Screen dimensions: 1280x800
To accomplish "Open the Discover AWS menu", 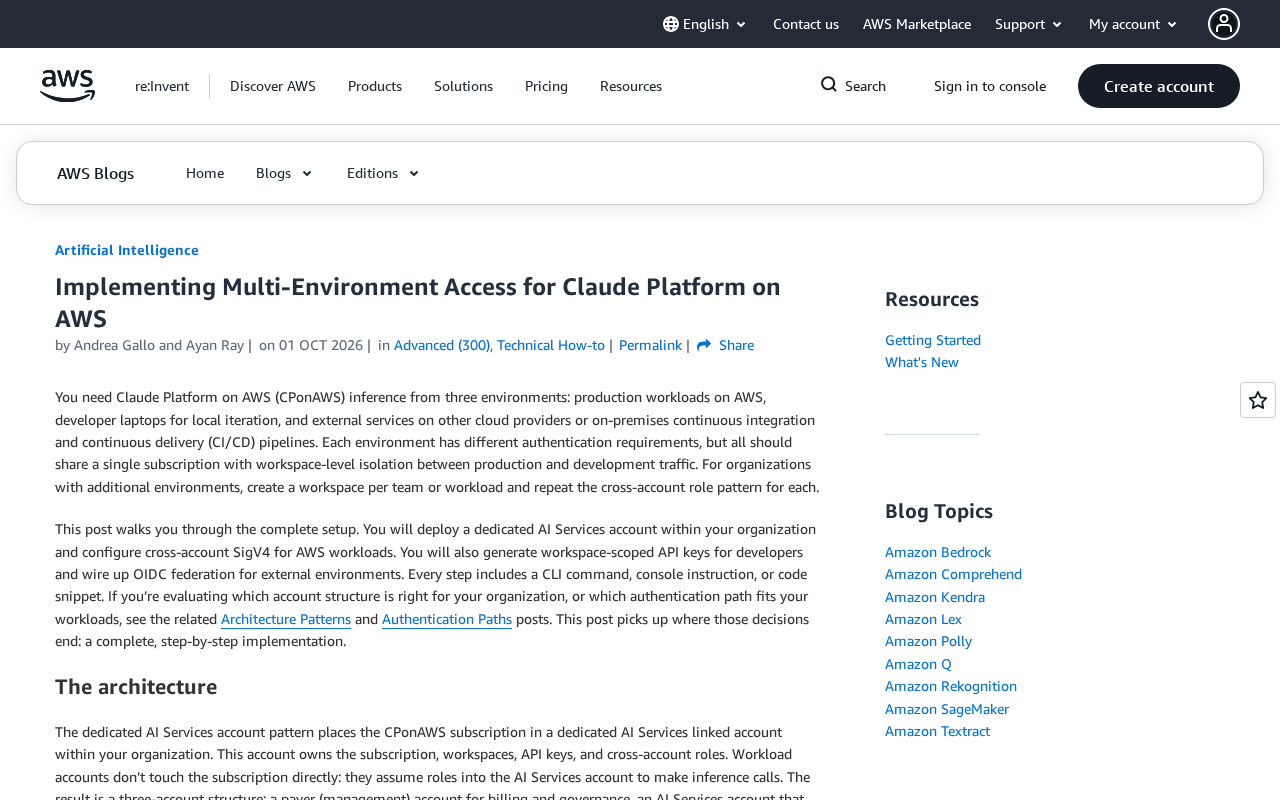I will [273, 86].
